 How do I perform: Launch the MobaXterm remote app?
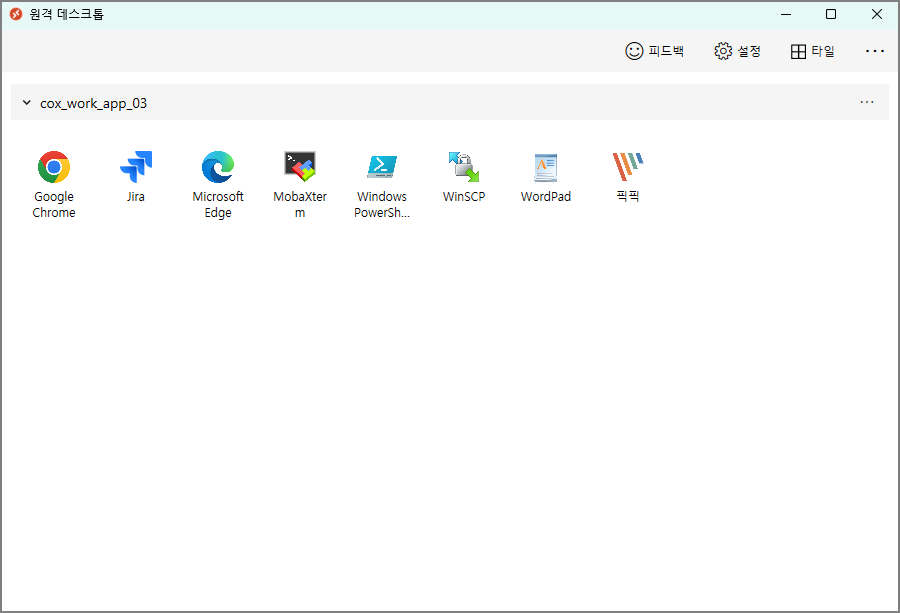(x=300, y=184)
